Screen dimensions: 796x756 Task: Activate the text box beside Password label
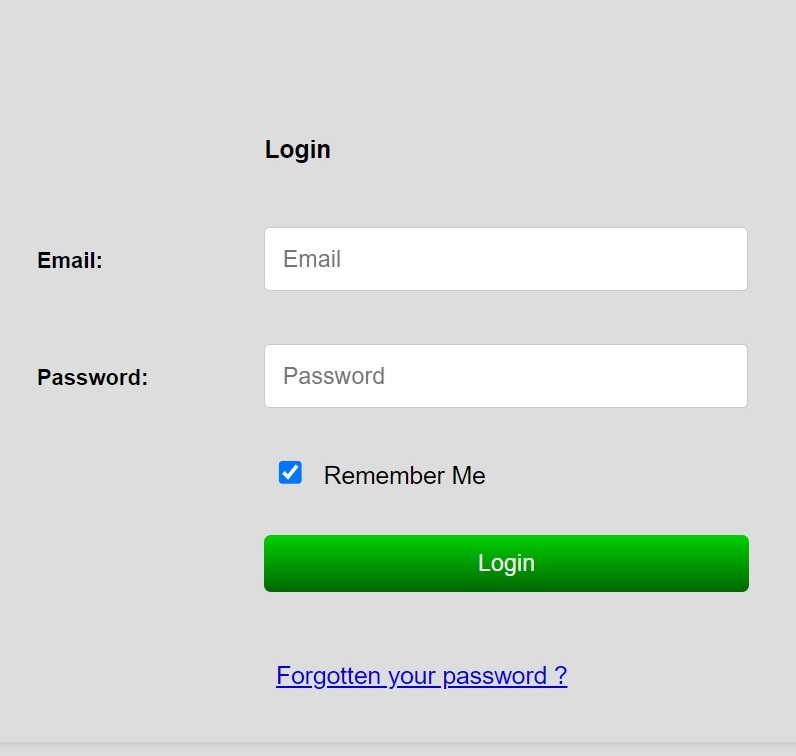[x=506, y=376]
